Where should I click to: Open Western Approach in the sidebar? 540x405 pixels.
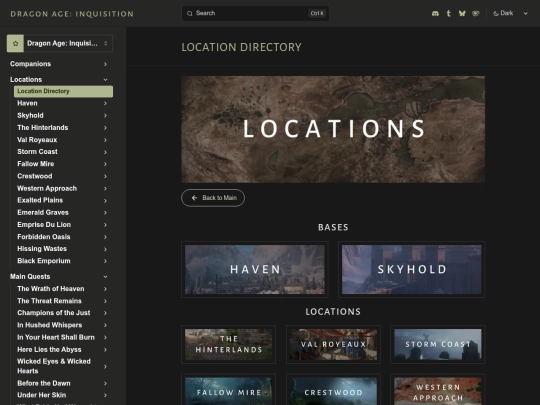[47, 188]
